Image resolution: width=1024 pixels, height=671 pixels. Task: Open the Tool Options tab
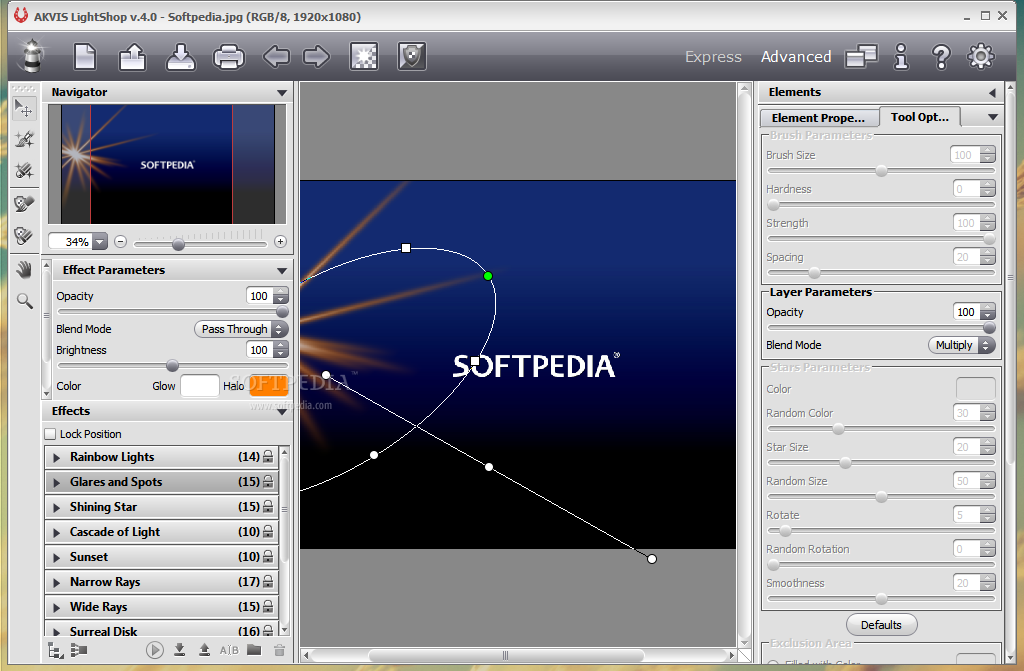[920, 117]
